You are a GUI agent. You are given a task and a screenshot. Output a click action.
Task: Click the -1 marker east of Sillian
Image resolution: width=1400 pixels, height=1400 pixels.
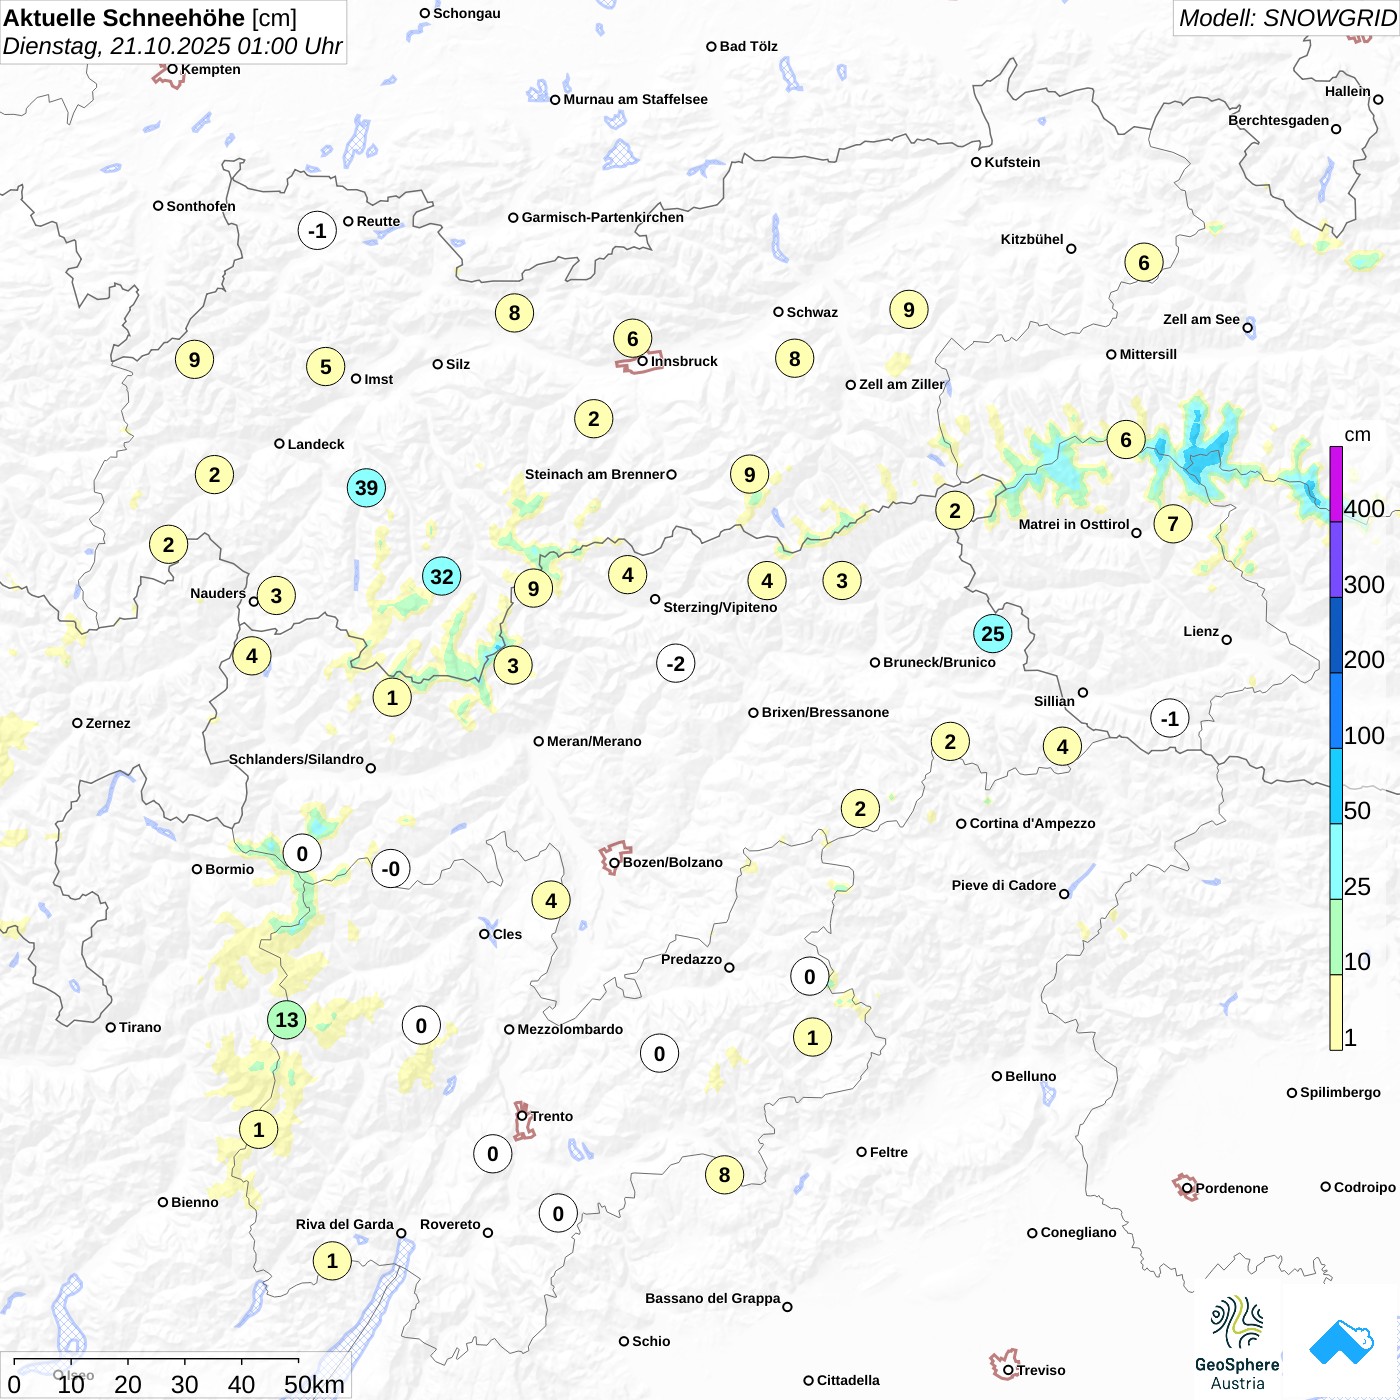click(1170, 718)
